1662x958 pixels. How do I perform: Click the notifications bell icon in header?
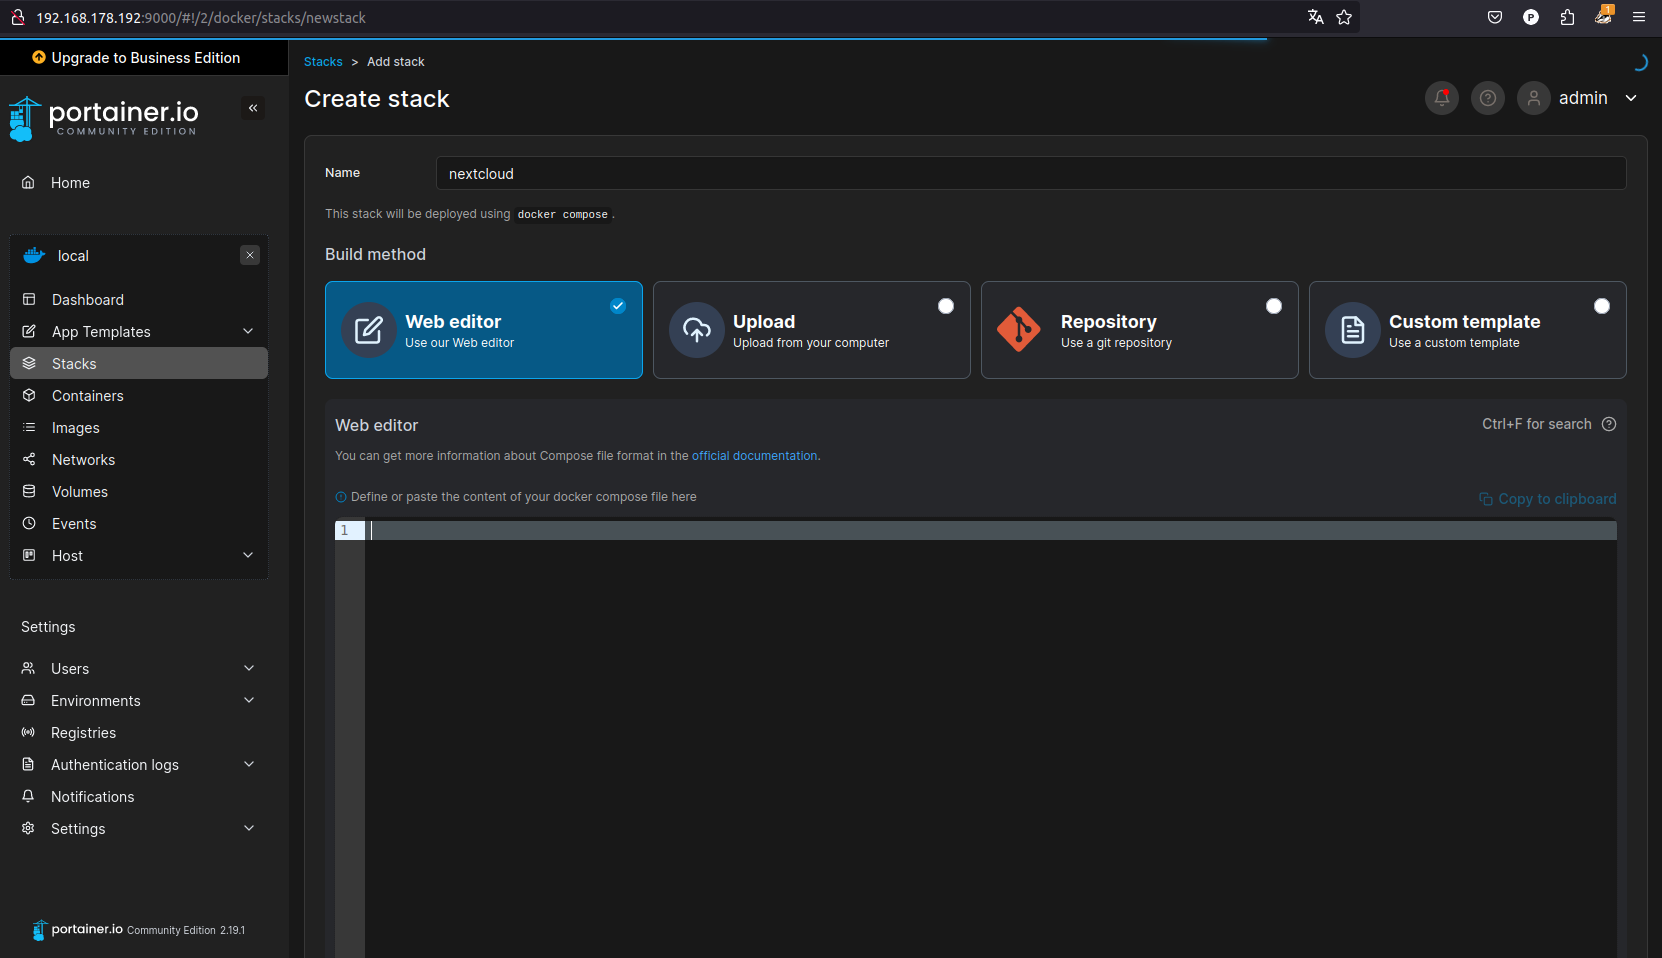point(1441,98)
